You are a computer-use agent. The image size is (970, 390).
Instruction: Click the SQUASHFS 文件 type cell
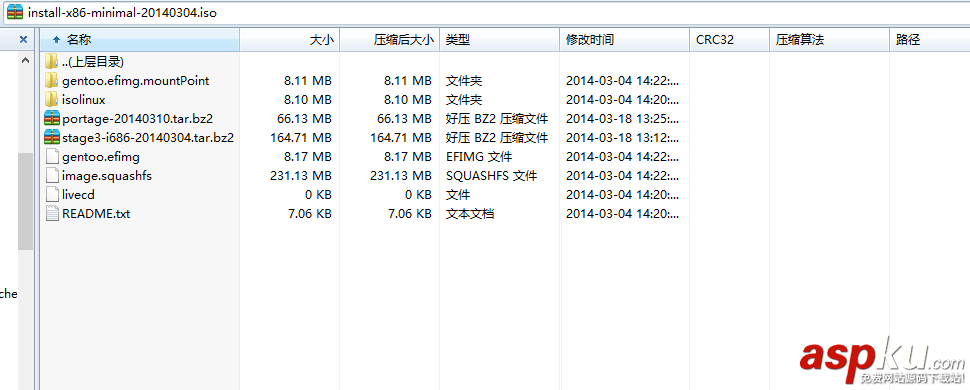coord(492,176)
